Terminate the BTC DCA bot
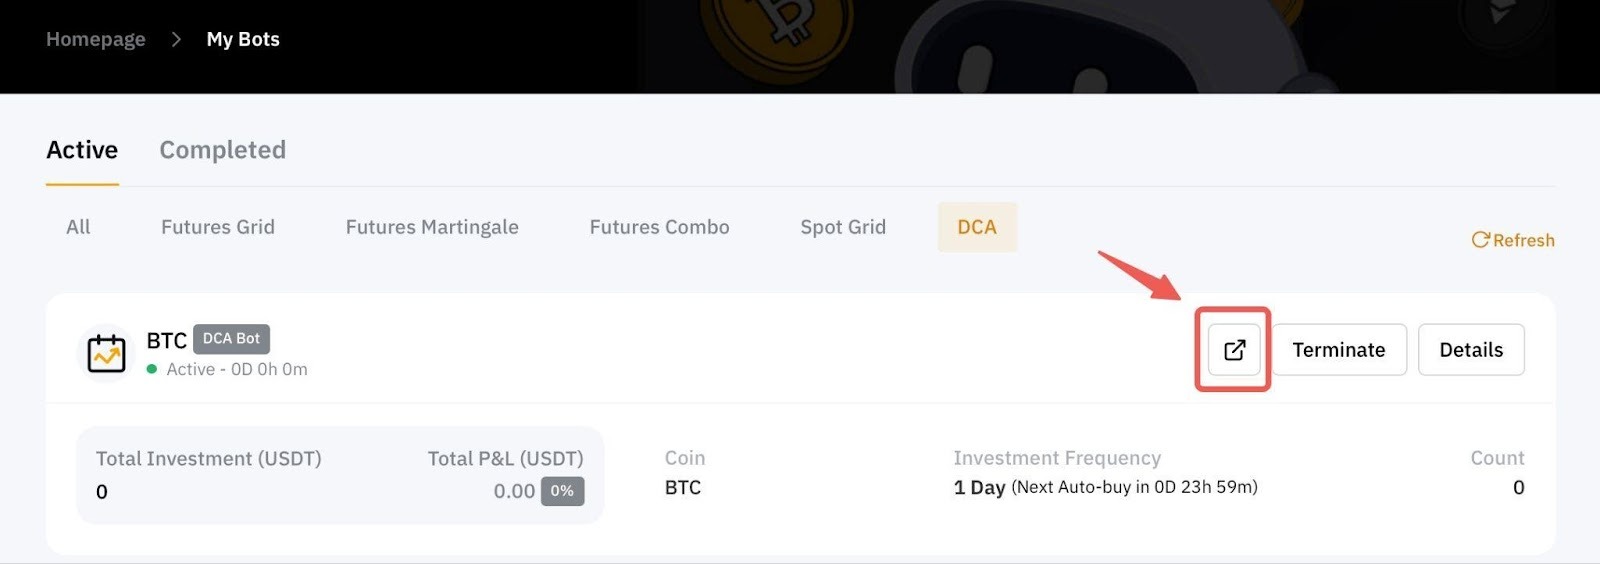Screen dimensions: 1600x564 1338,350
